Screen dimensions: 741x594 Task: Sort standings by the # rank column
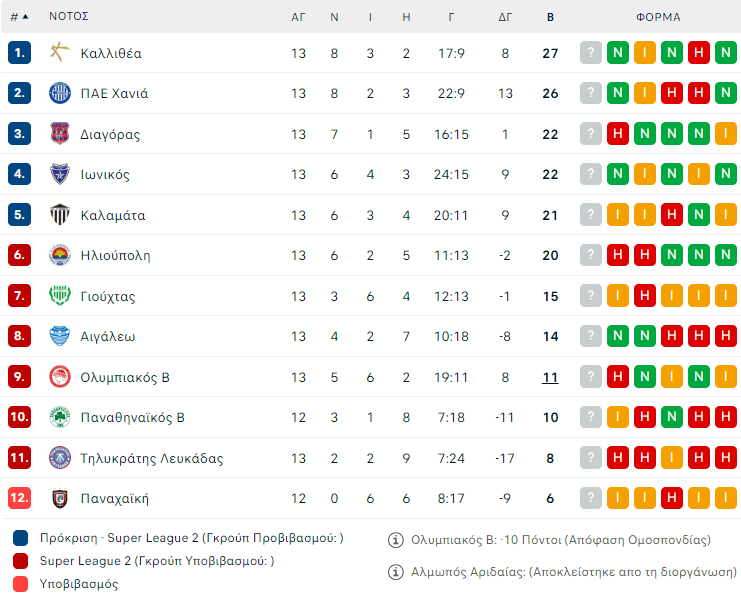[x=19, y=17]
